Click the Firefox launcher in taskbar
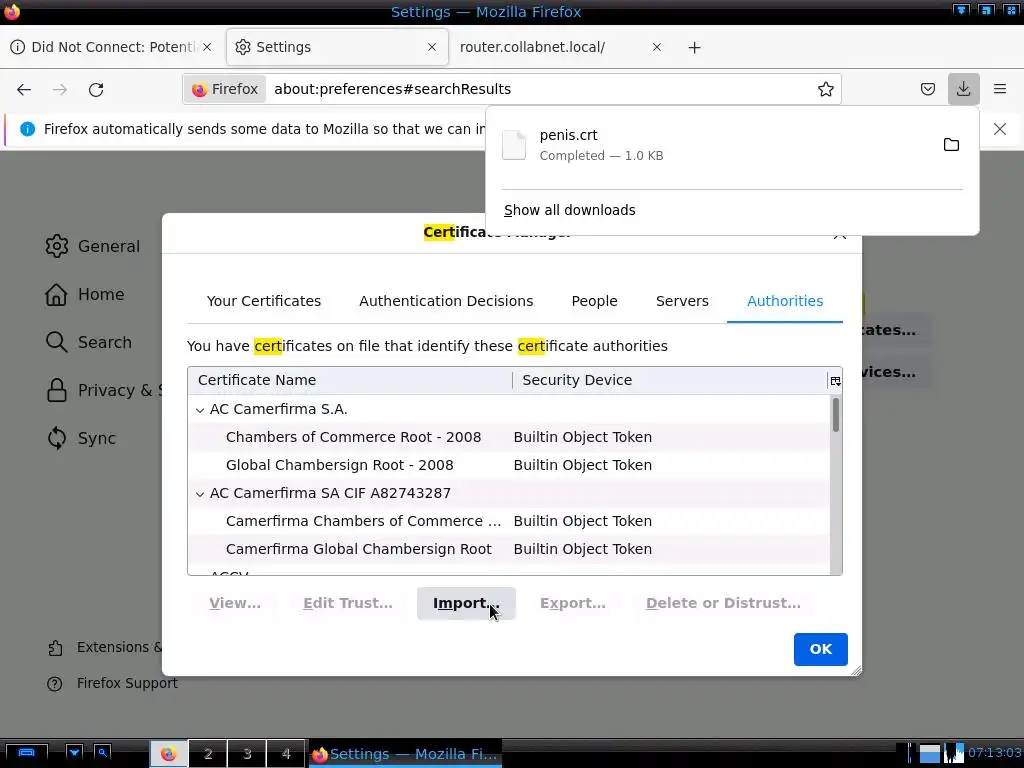 tap(168, 754)
